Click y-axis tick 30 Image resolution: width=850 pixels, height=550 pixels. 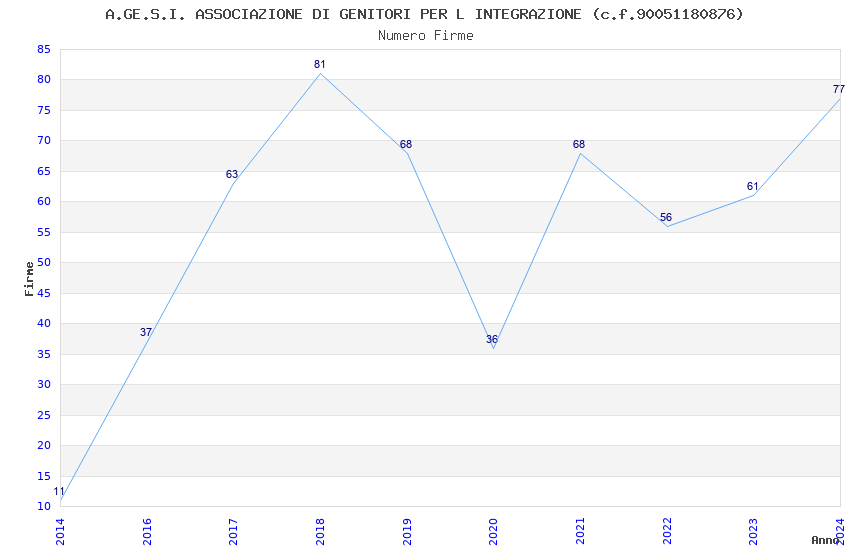click(44, 384)
